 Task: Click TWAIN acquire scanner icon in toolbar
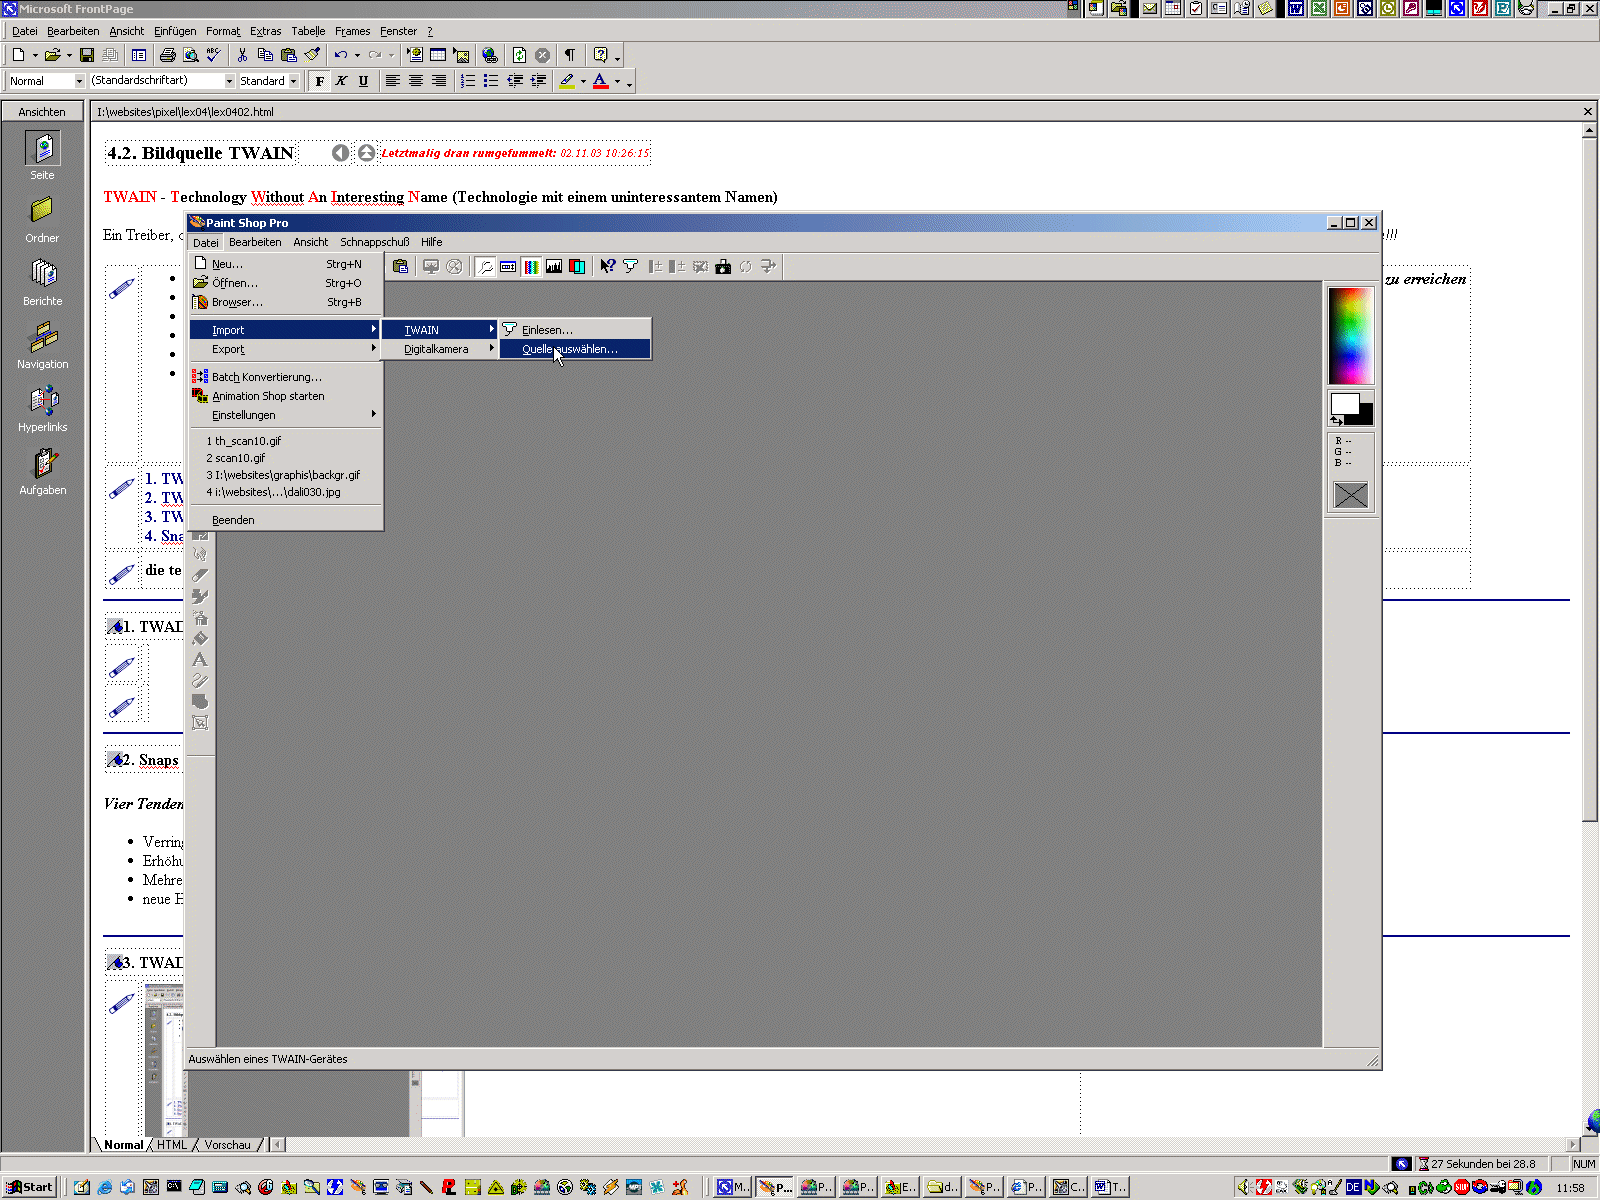630,266
